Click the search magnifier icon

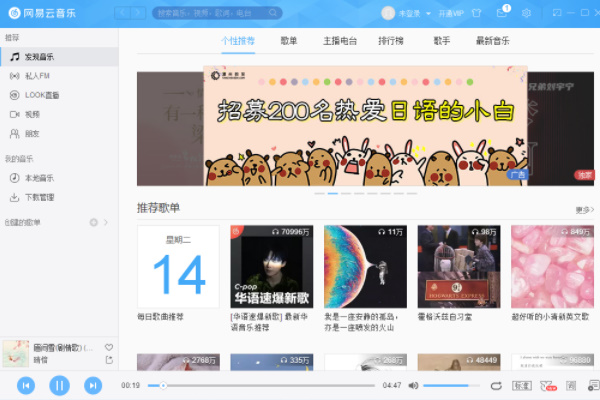(273, 13)
